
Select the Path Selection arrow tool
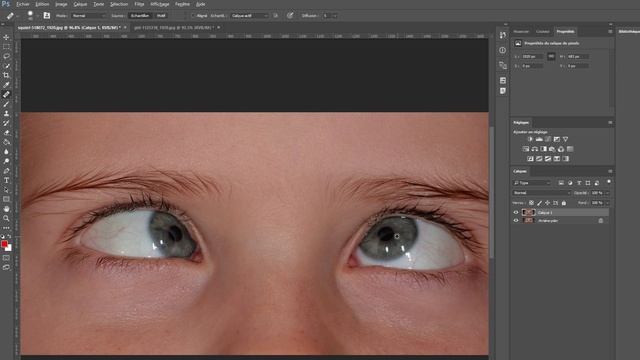pyautogui.click(x=6, y=190)
